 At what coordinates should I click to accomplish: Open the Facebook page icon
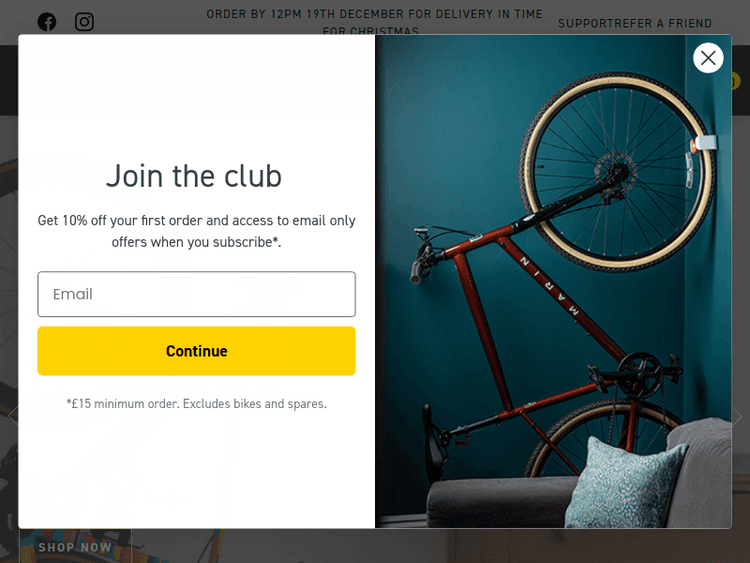coord(47,22)
